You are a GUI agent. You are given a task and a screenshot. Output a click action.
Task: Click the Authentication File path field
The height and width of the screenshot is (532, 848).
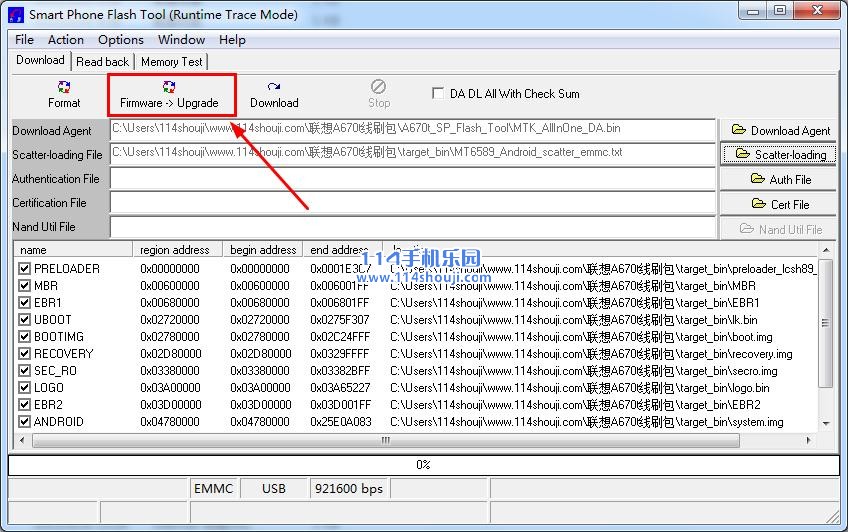tap(413, 179)
